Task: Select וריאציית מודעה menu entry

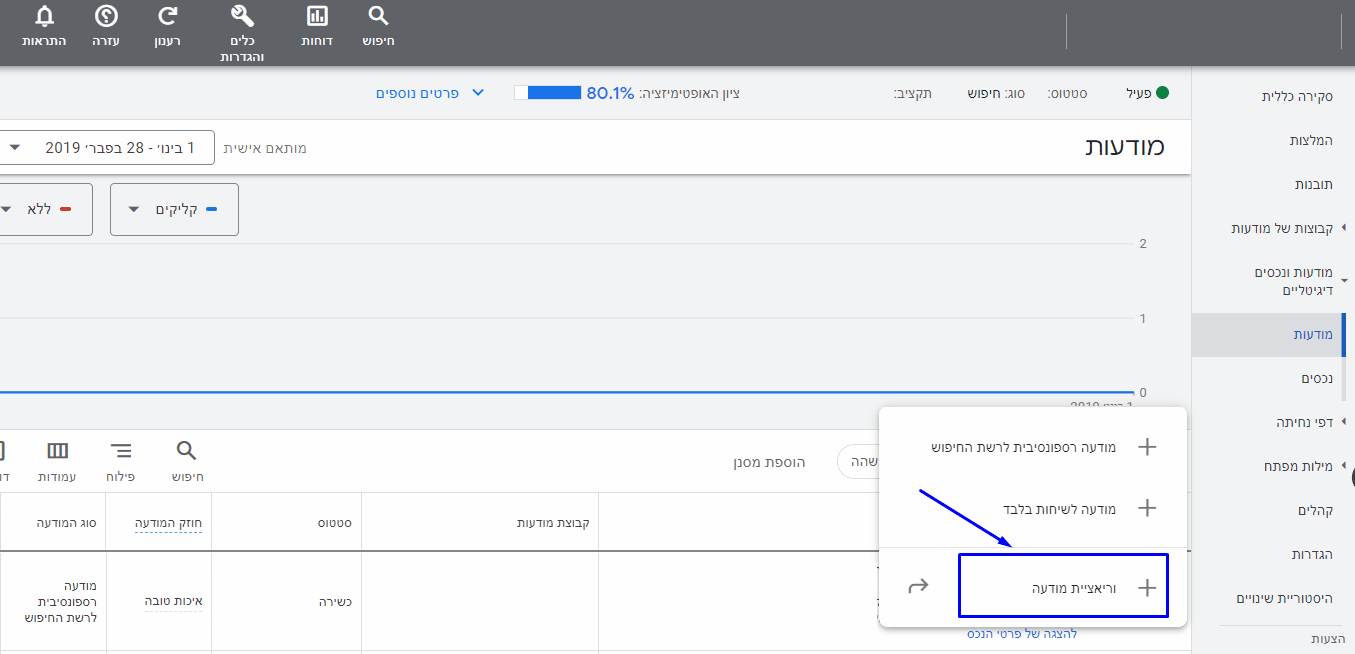Action: pyautogui.click(x=1062, y=587)
